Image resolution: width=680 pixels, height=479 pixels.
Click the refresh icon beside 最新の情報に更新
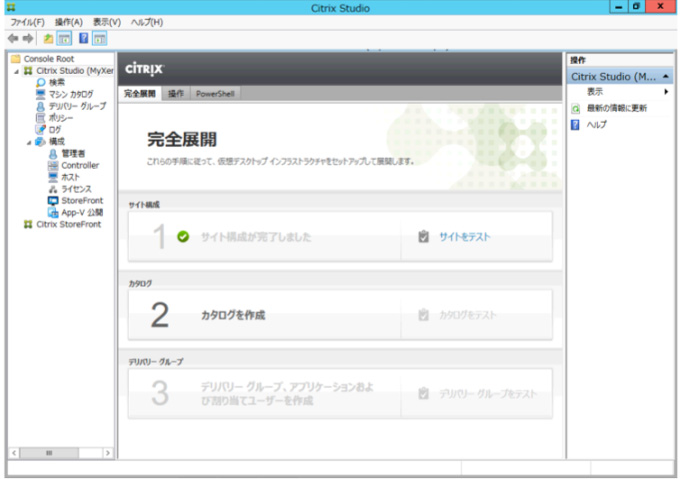pos(575,108)
